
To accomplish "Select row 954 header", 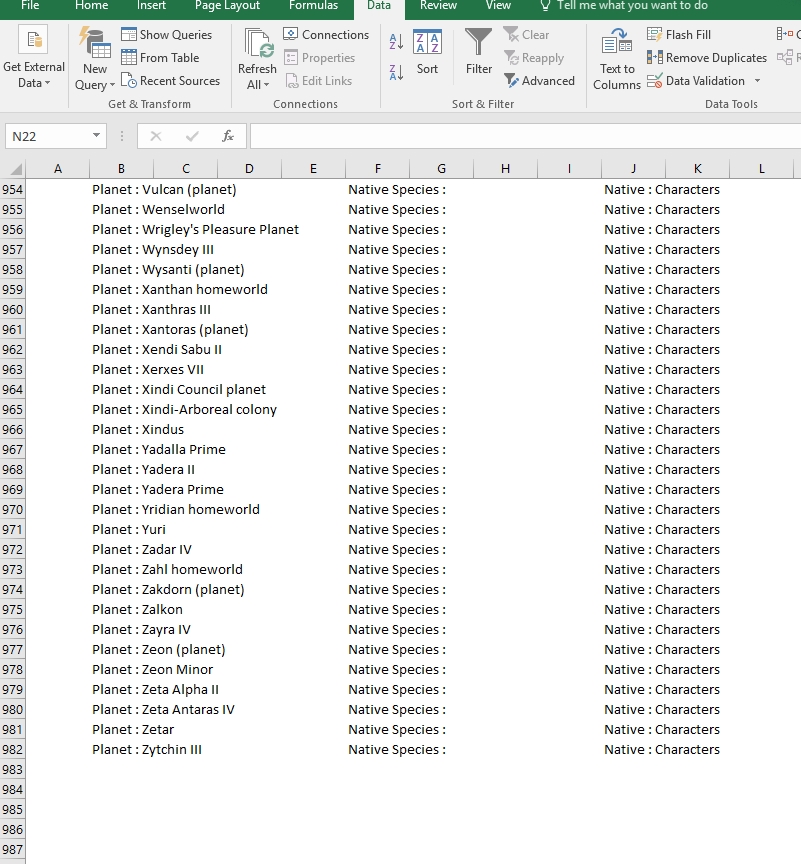I will point(12,190).
